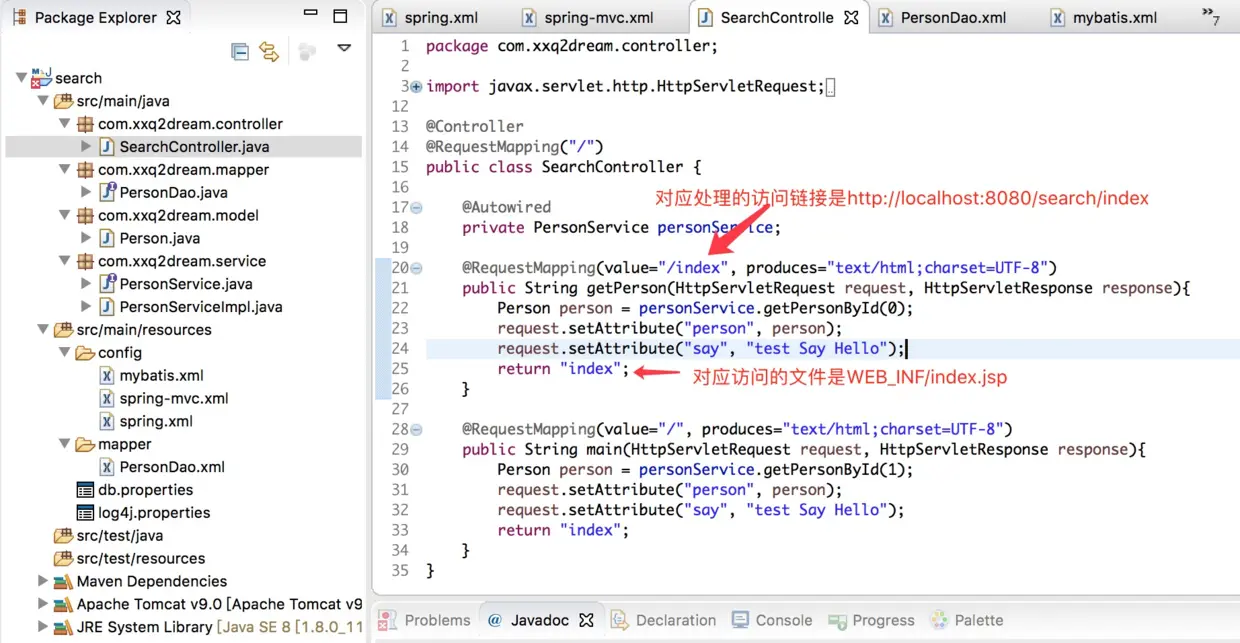
Task: Select PersonDao.java file icon
Action: pos(107,192)
